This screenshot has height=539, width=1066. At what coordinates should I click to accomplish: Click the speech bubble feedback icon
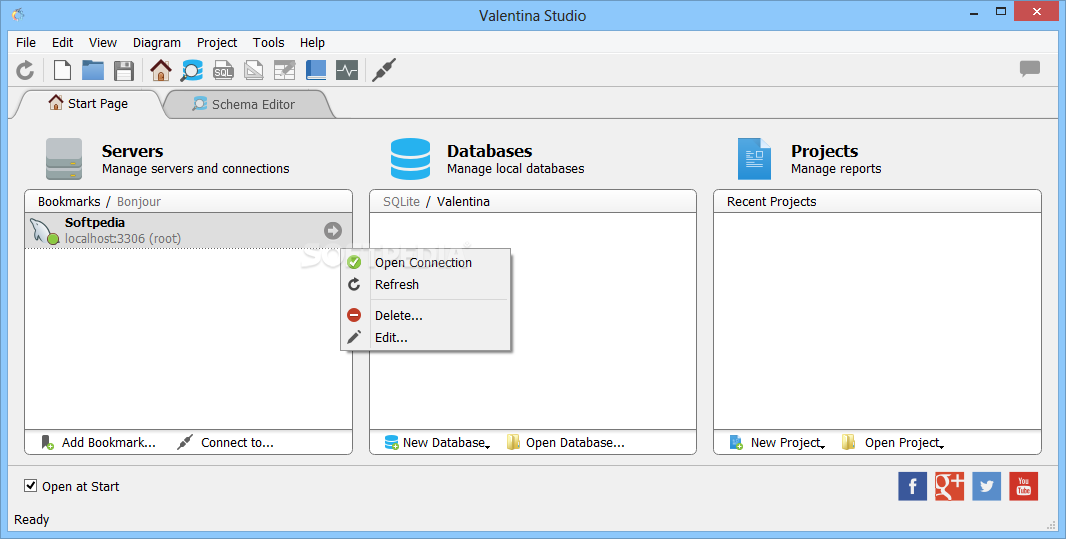[x=1029, y=69]
